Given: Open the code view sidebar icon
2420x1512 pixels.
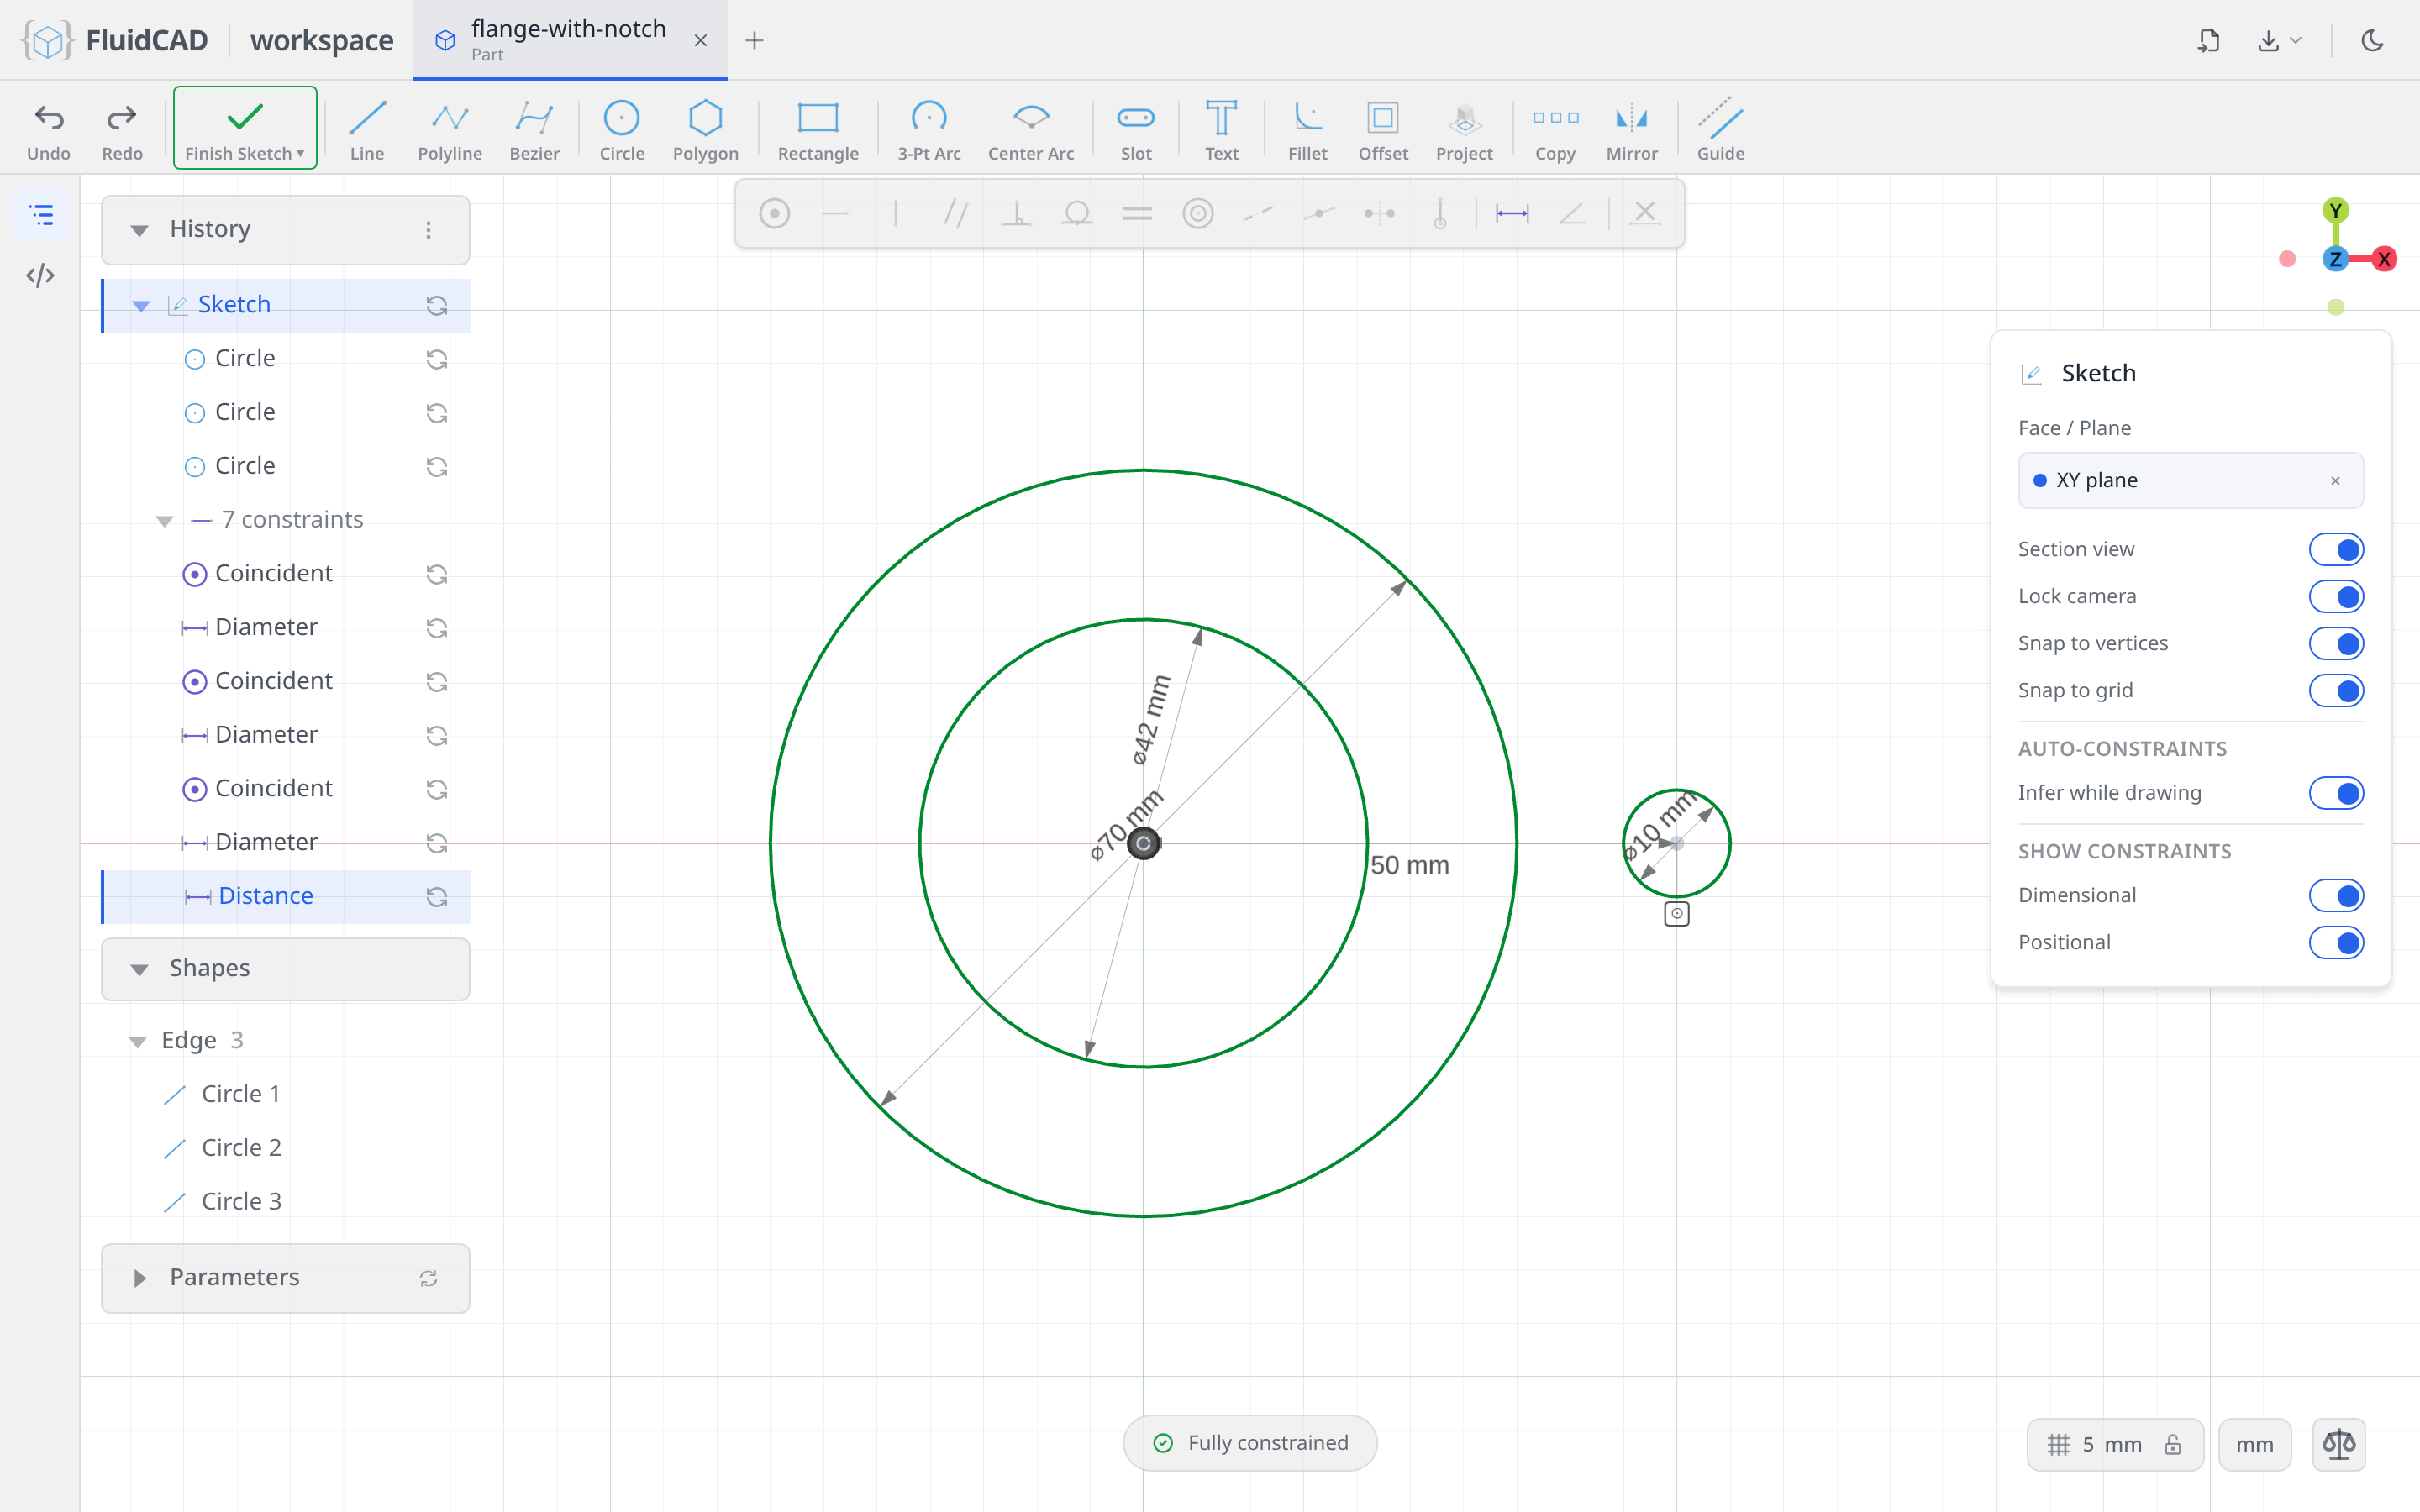Looking at the screenshot, I should [x=40, y=275].
